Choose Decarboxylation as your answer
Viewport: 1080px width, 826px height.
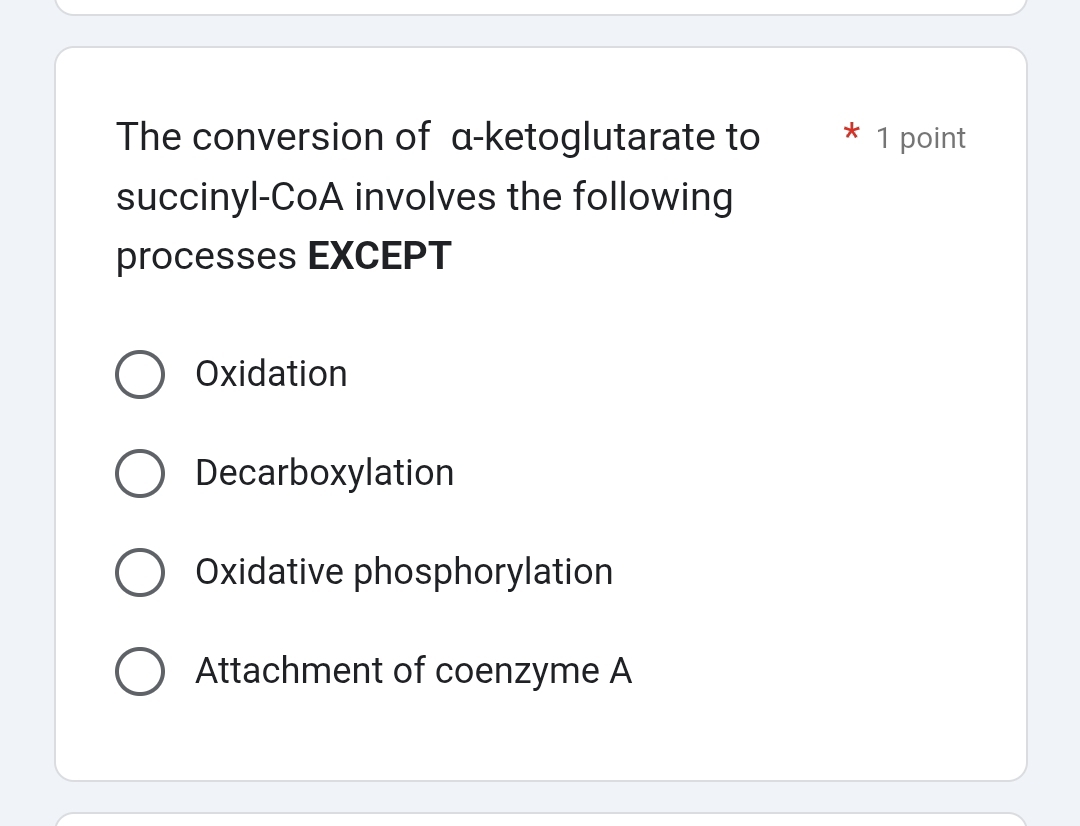(x=140, y=473)
